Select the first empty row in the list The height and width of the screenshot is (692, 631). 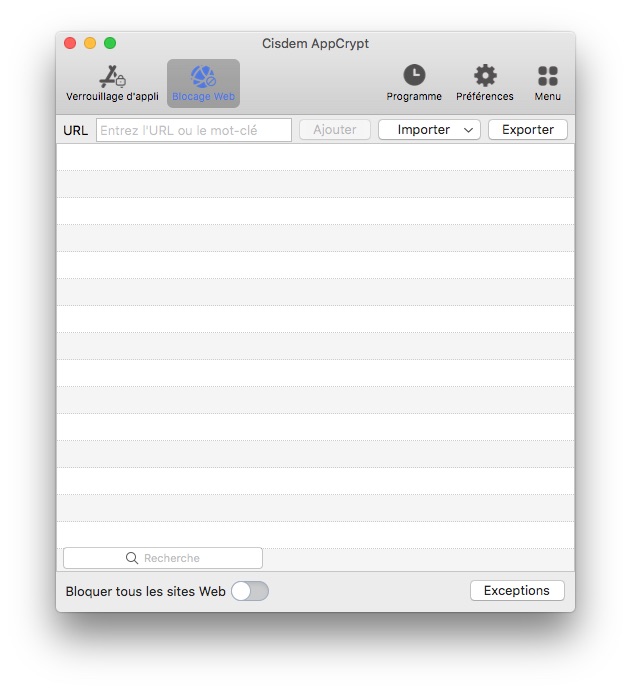(x=315, y=157)
